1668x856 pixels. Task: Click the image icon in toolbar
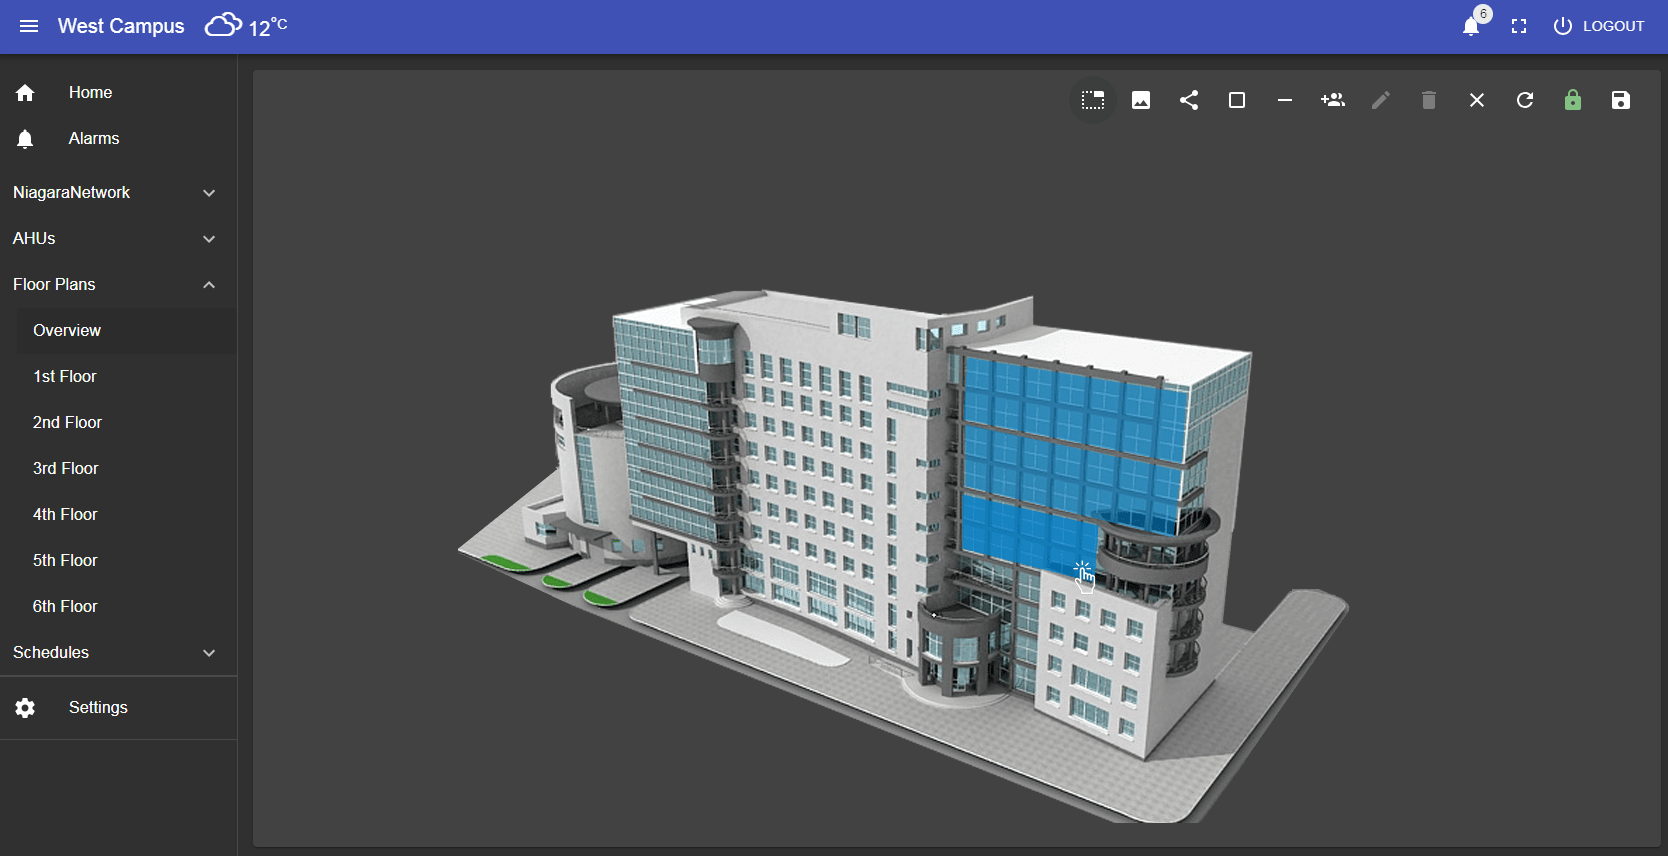(1141, 100)
